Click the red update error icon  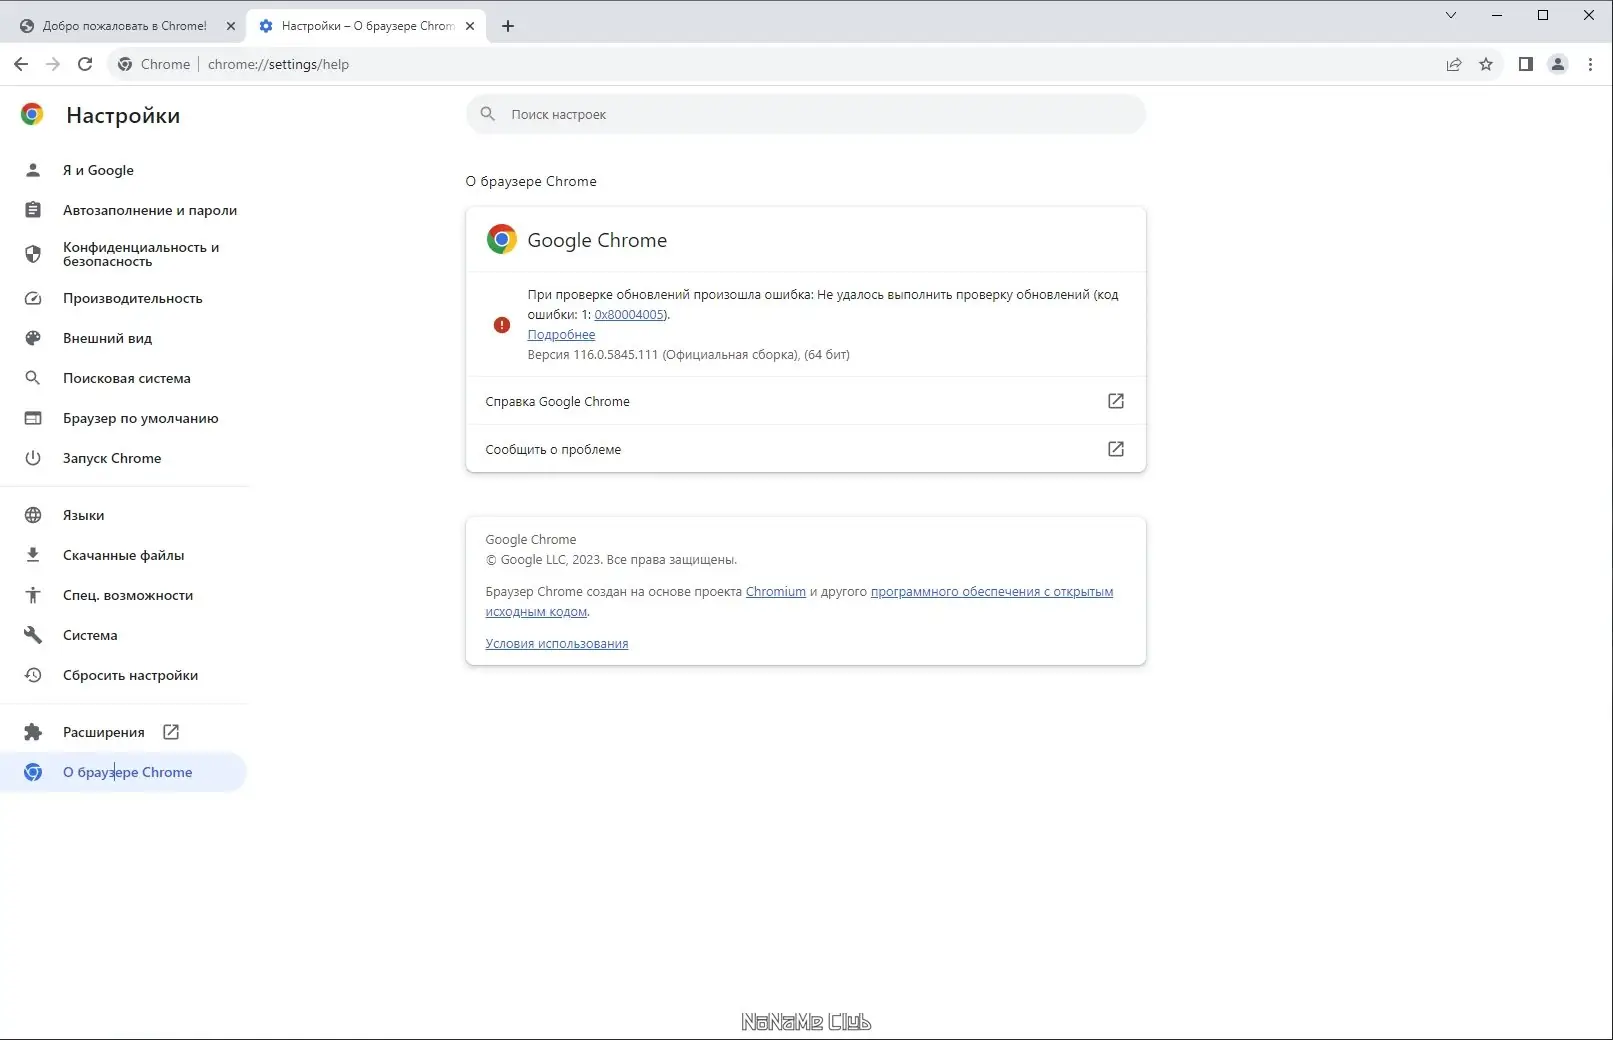(x=502, y=325)
